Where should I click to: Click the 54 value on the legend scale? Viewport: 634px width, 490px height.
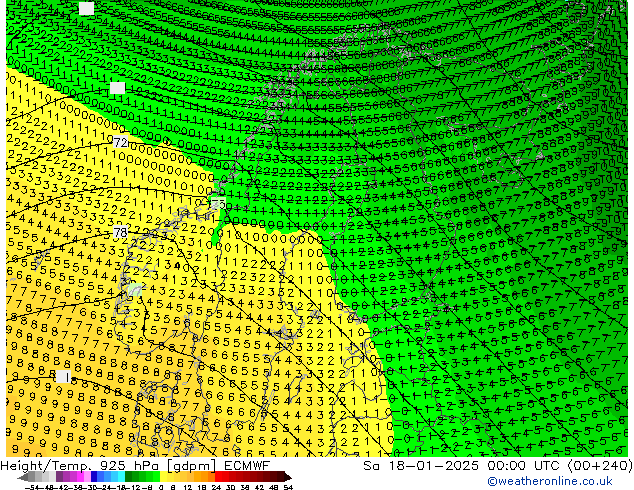click(x=287, y=487)
